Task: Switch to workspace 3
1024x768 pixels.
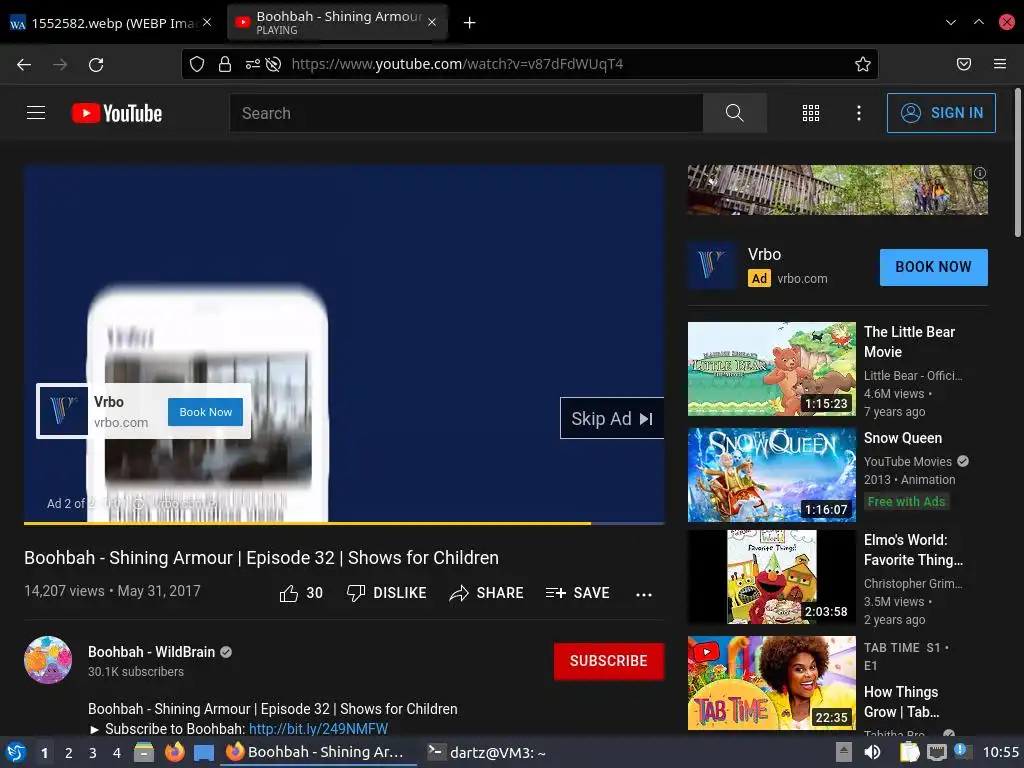Action: [x=93, y=753]
